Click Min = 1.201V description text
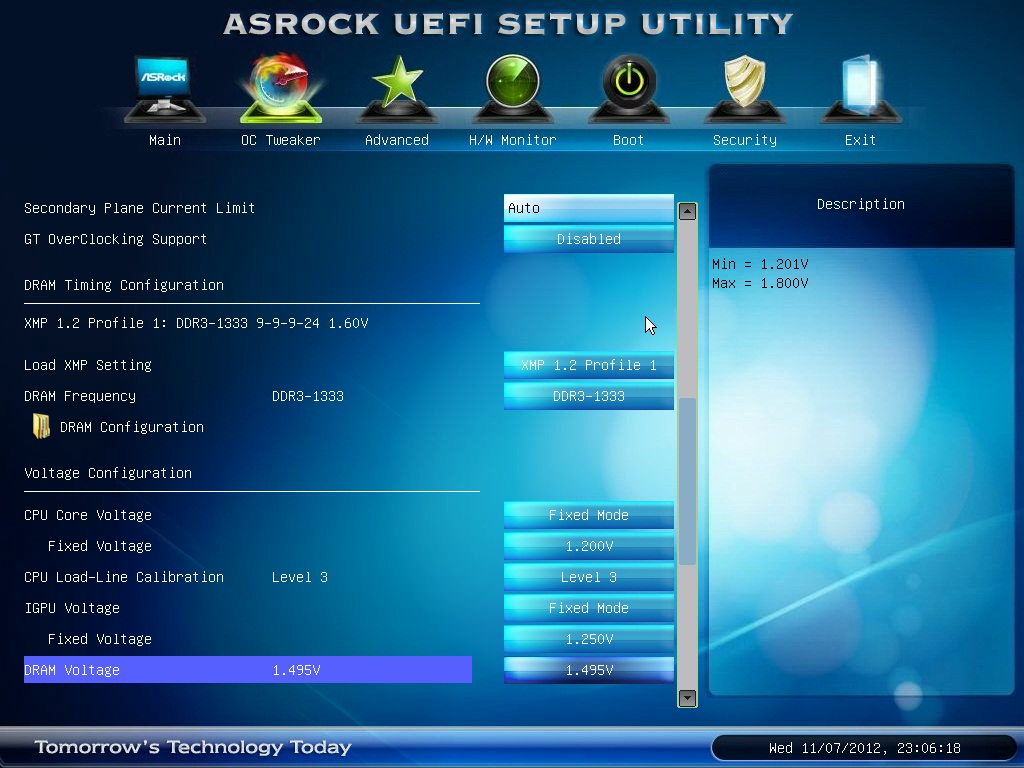This screenshot has width=1024, height=768. (760, 264)
